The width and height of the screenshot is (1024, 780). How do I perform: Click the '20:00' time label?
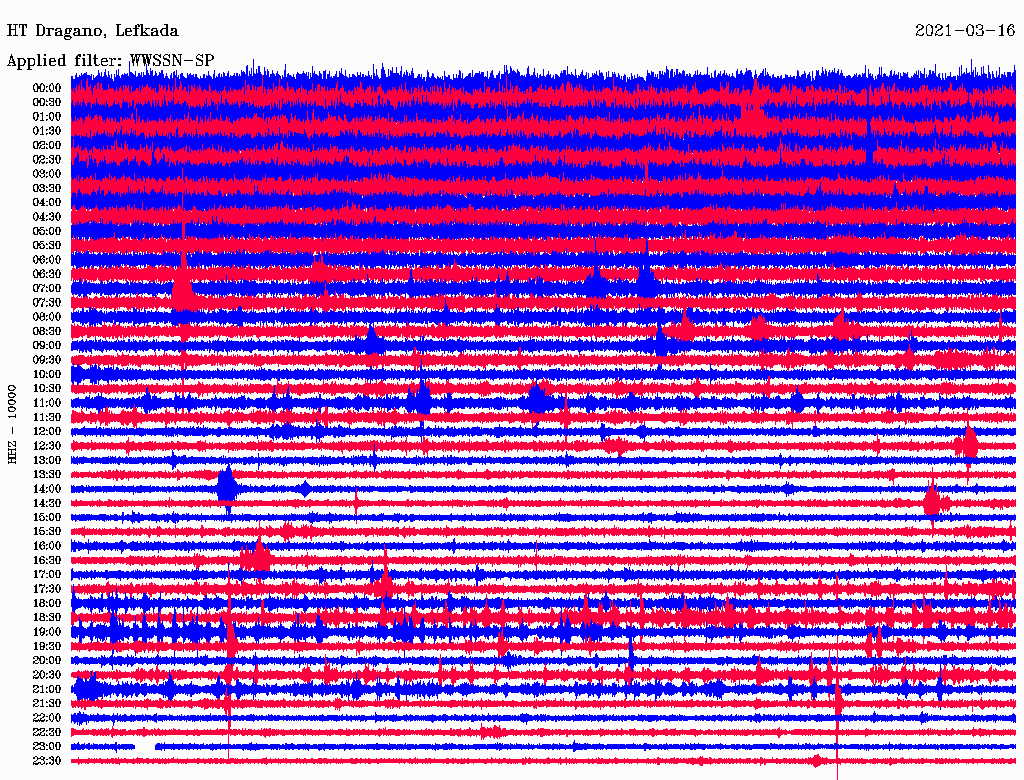click(47, 661)
